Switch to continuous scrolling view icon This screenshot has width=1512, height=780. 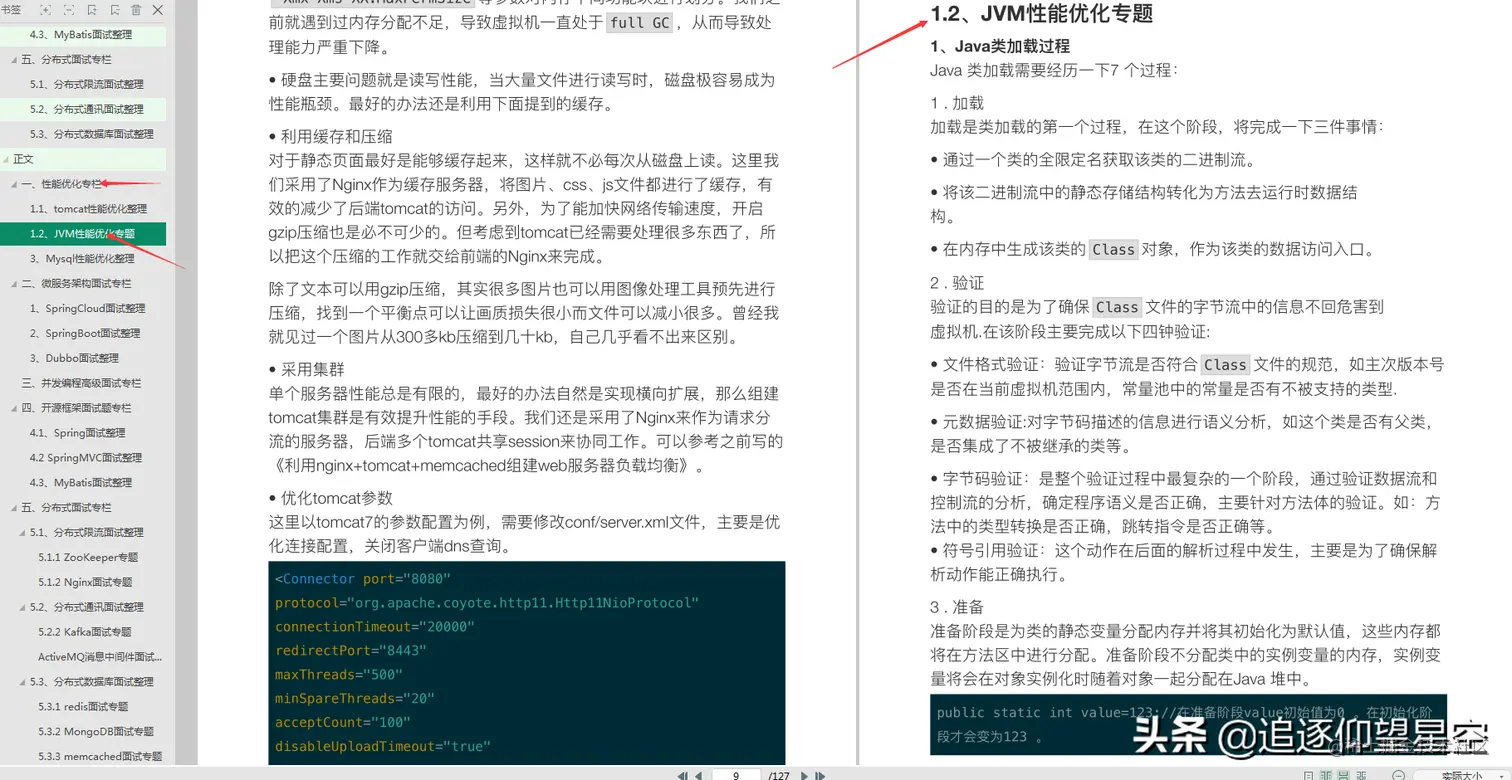coord(1343,775)
